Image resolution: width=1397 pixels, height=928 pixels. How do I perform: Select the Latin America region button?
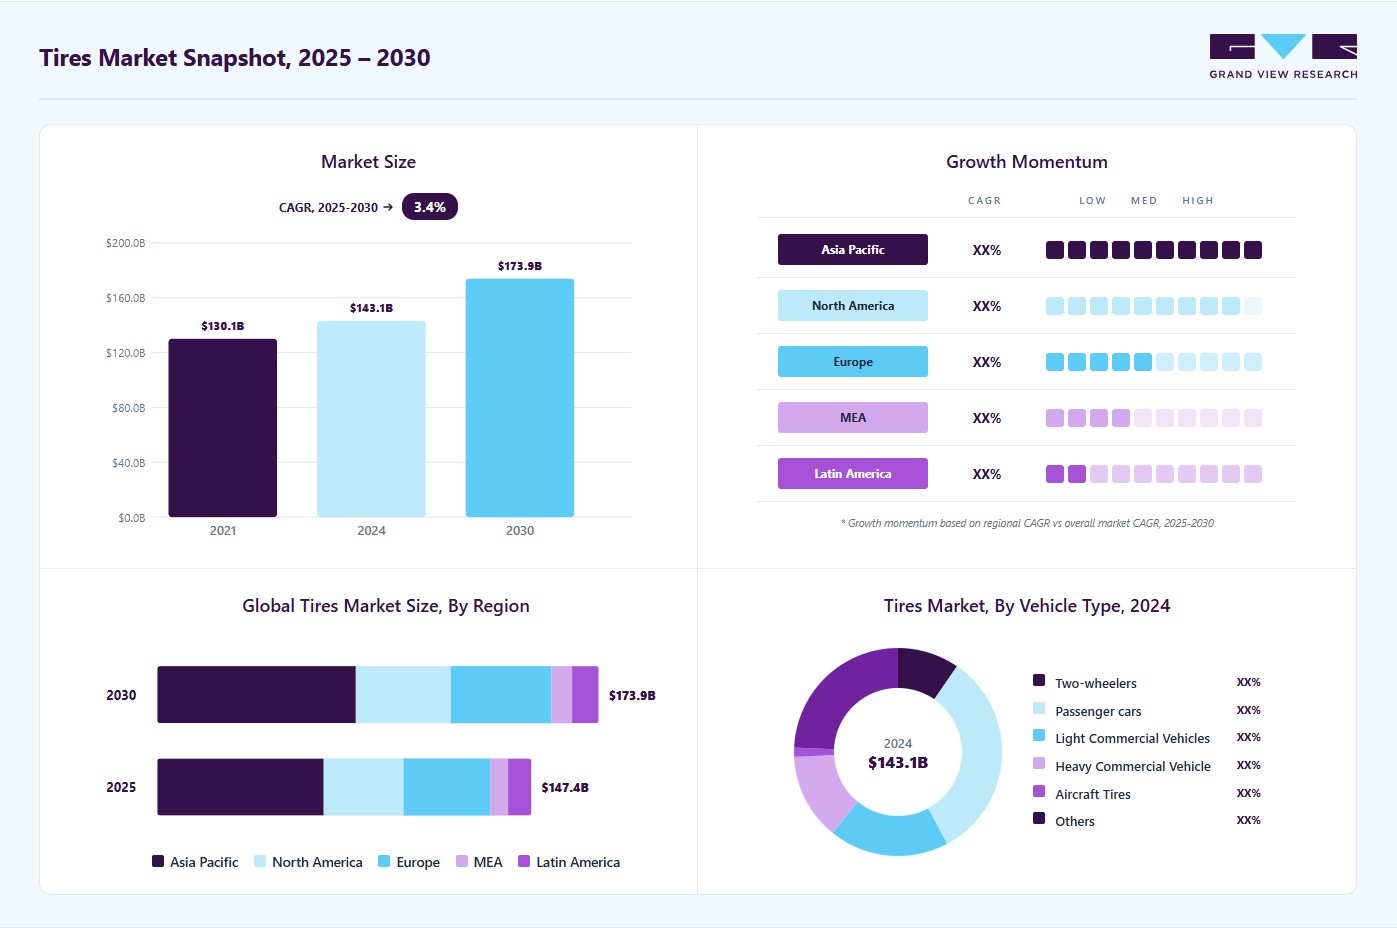pyautogui.click(x=853, y=474)
